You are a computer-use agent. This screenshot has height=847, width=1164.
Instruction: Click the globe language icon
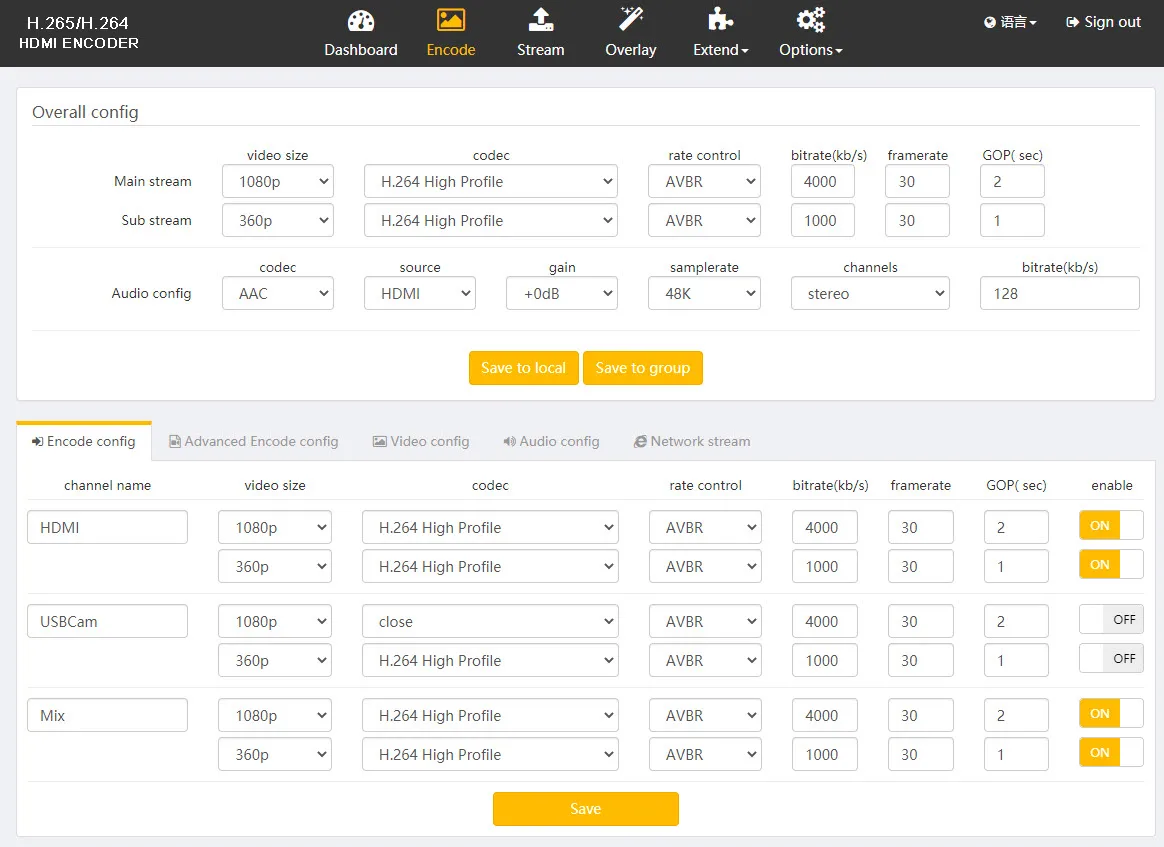990,22
